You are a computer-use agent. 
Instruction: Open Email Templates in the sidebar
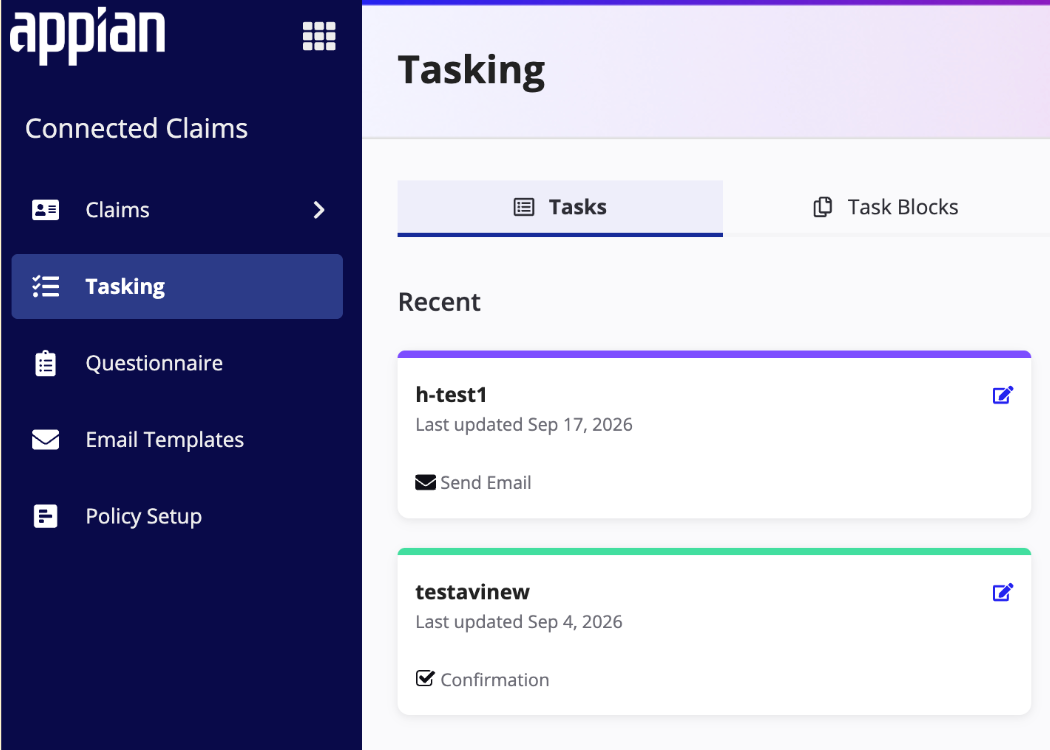tap(177, 440)
